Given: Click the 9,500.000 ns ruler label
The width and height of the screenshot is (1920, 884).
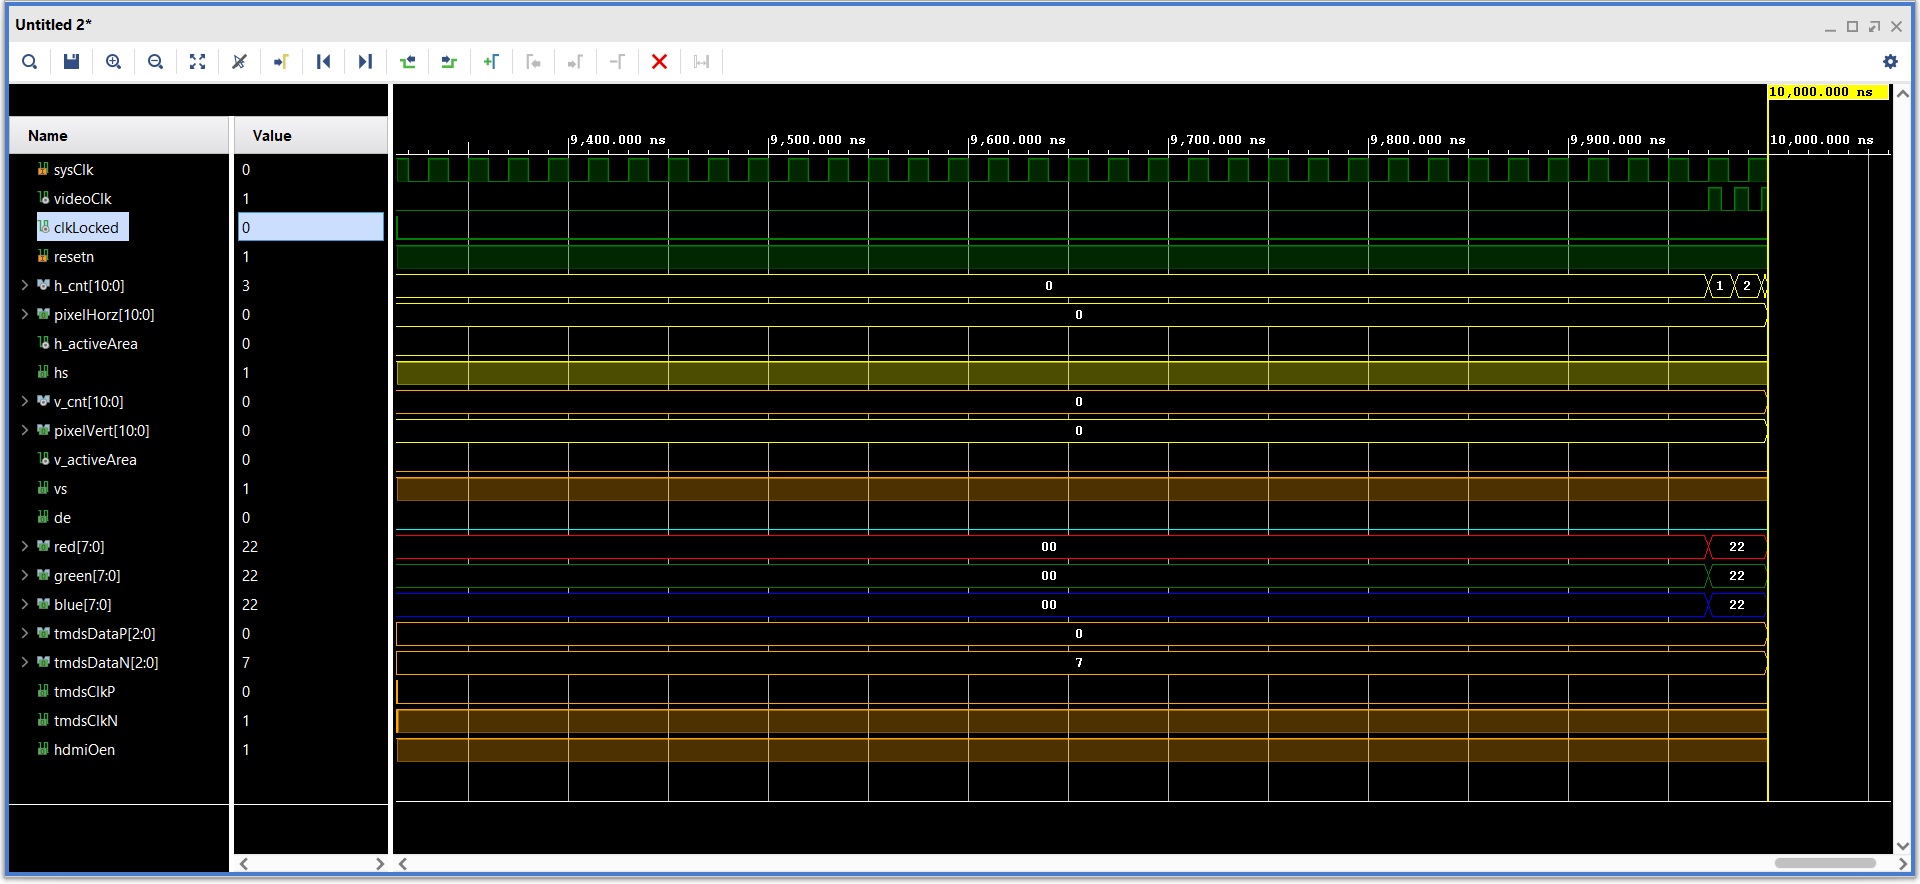Looking at the screenshot, I should (817, 140).
